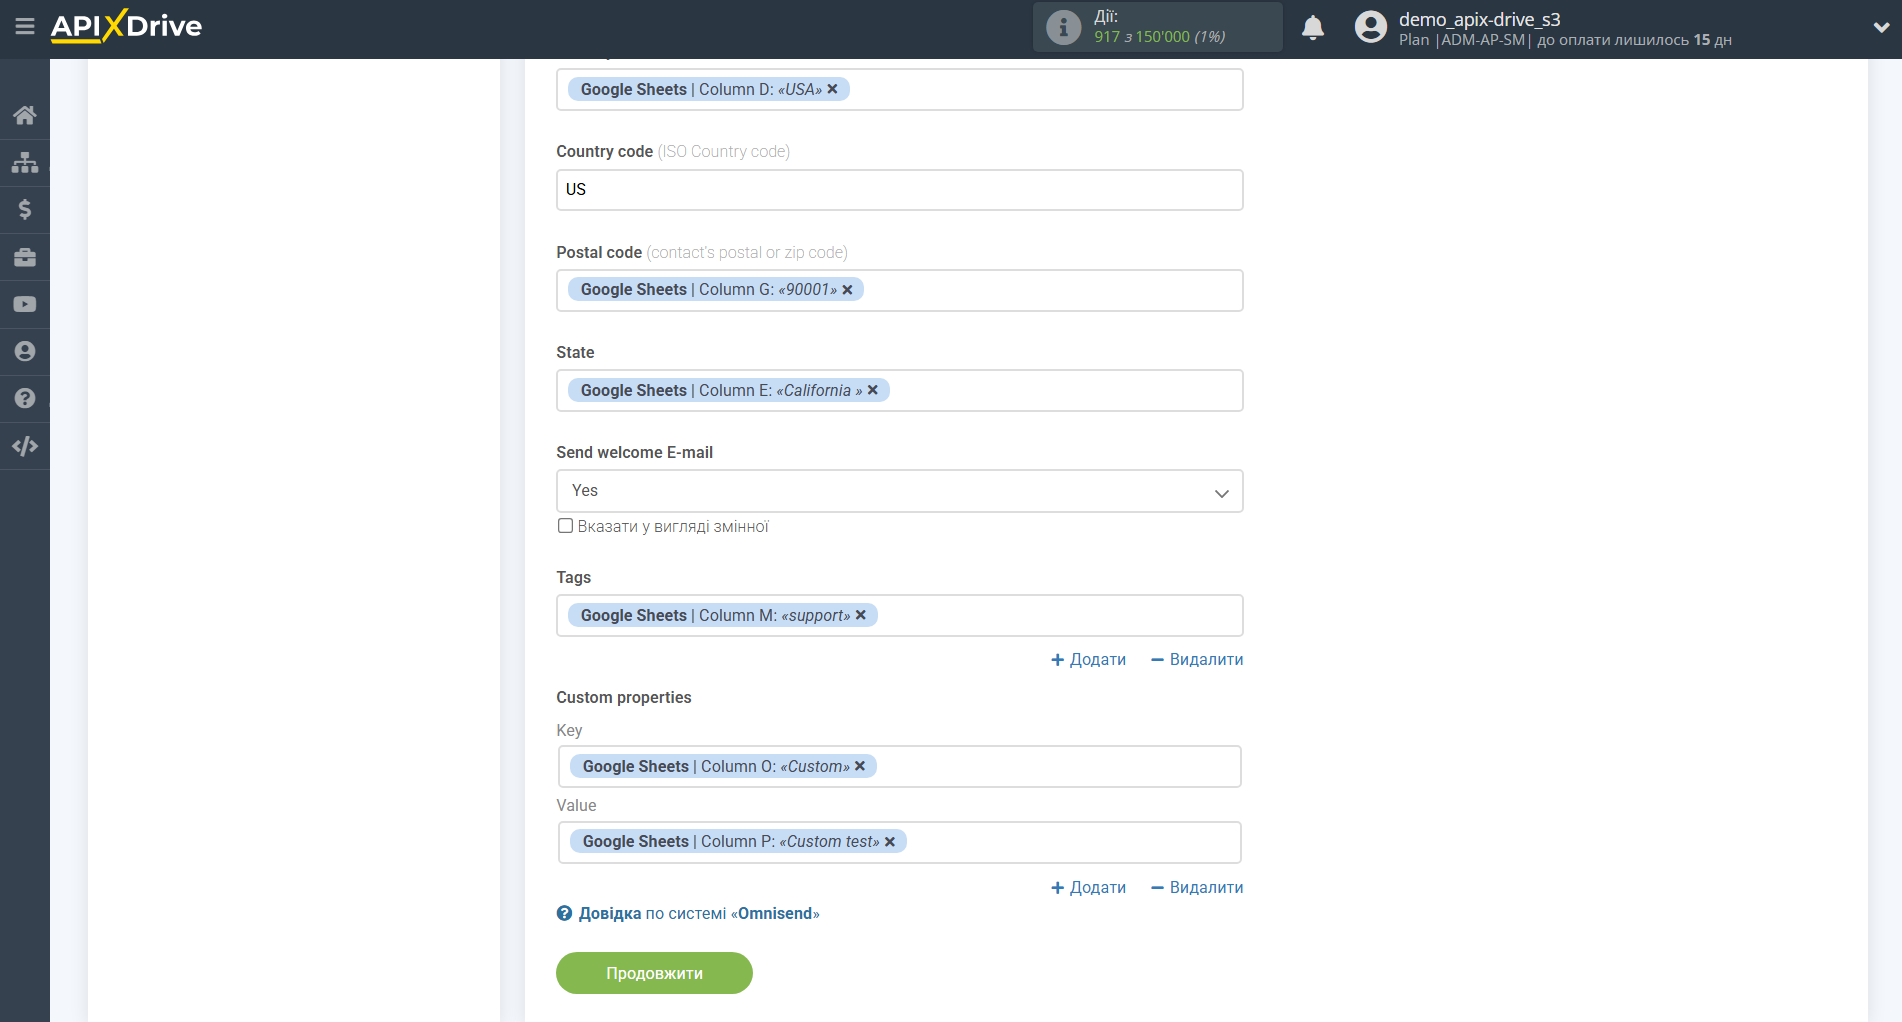Enable 'Вказати у вигляді змінної' checkbox

point(565,526)
